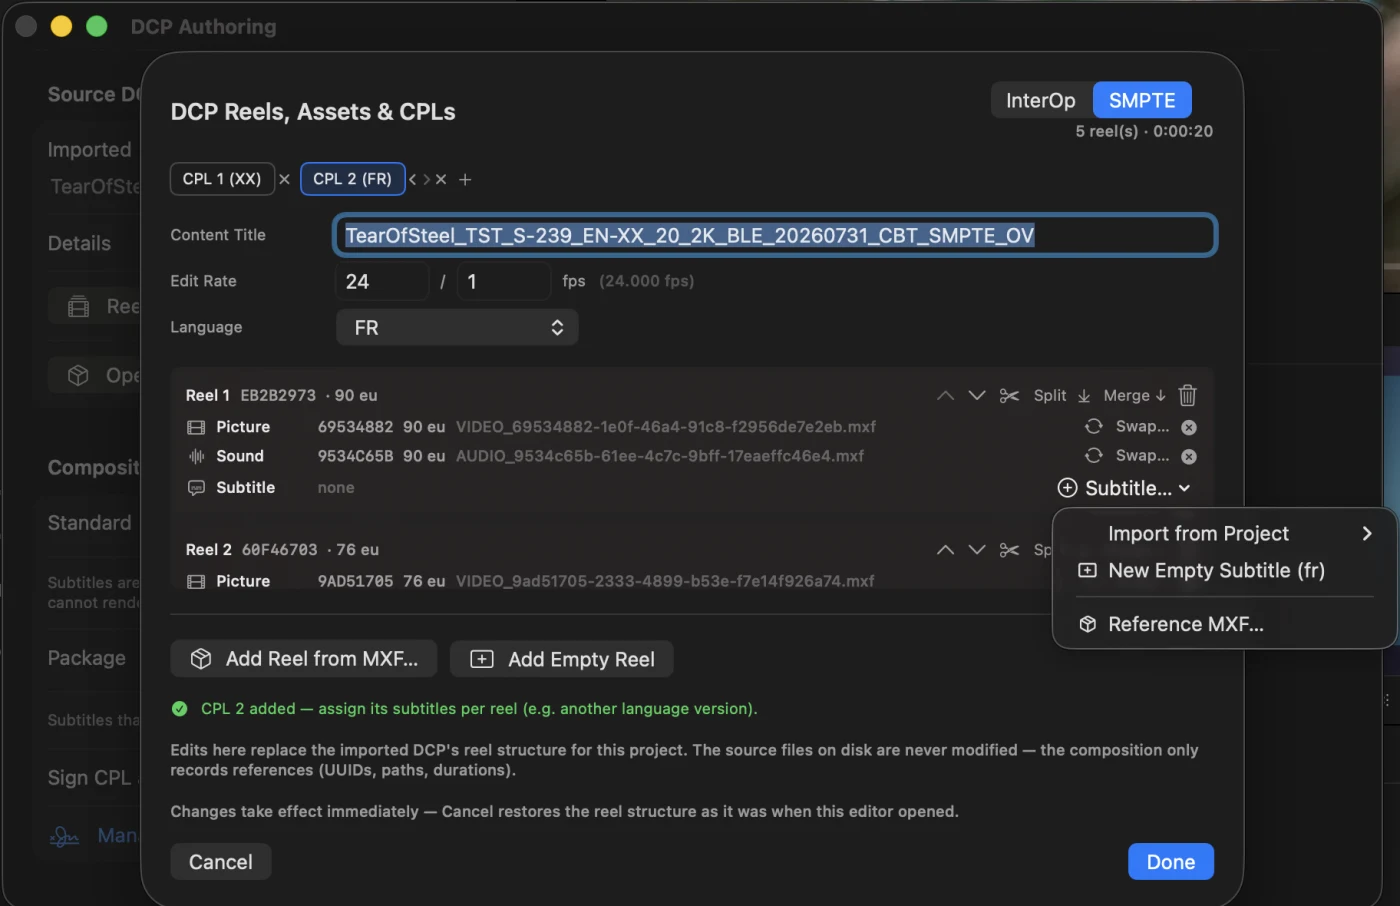This screenshot has width=1400, height=906.
Task: Click the scissors icon on Reel 2
Action: (1009, 550)
